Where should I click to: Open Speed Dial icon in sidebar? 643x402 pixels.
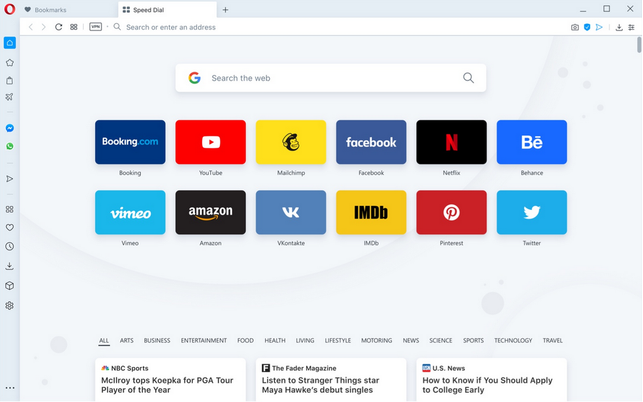pyautogui.click(x=10, y=209)
